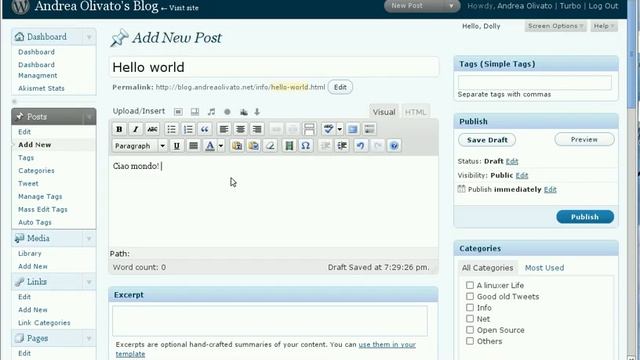The width and height of the screenshot is (640, 360).
Task: Apply strikethrough (ABC) formatting
Action: click(152, 129)
